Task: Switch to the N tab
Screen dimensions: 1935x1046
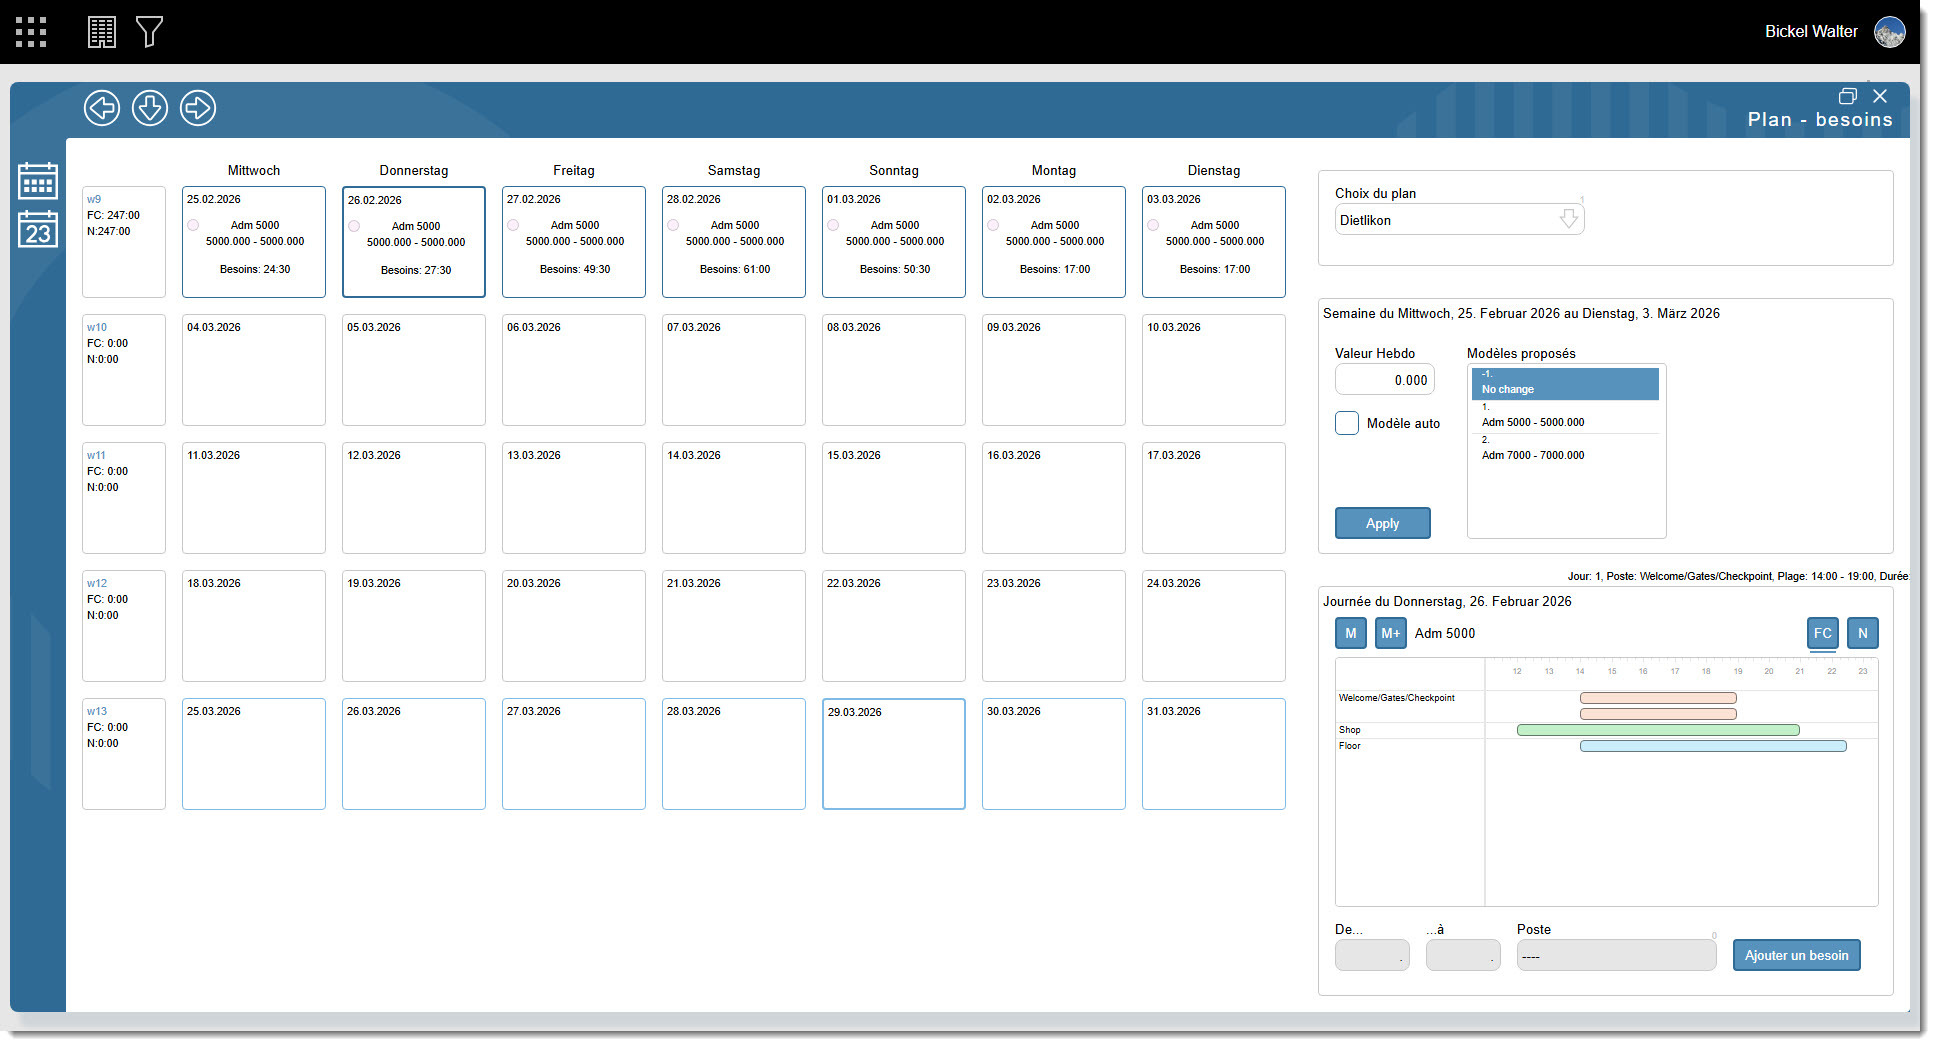Action: pos(1862,633)
